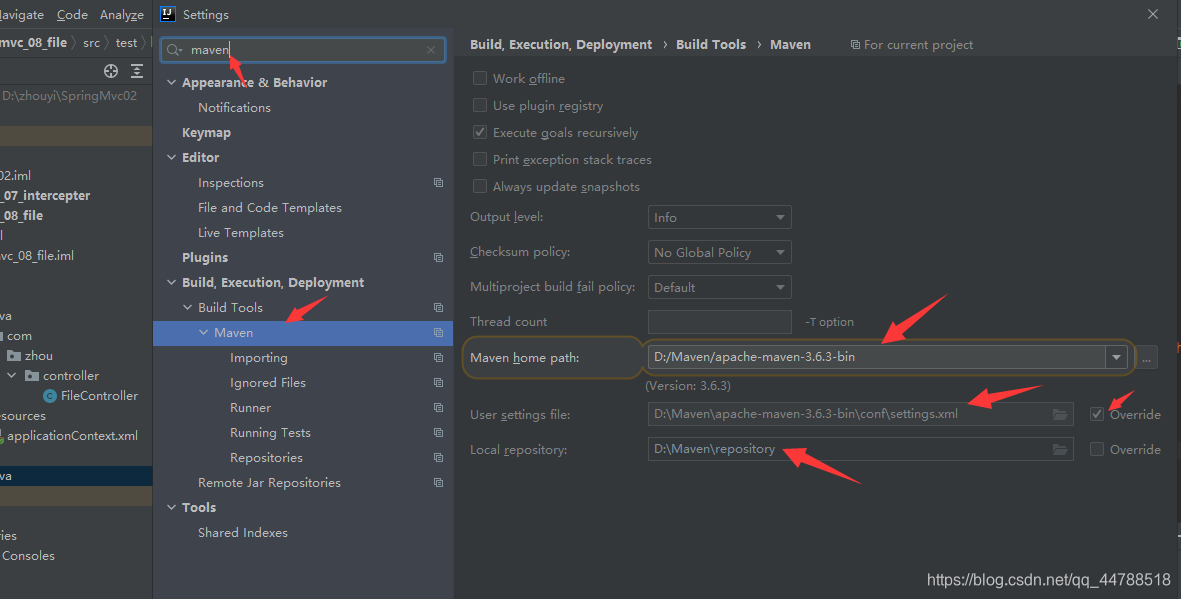Click Build Tools breadcrumb link
1181x599 pixels.
click(711, 44)
